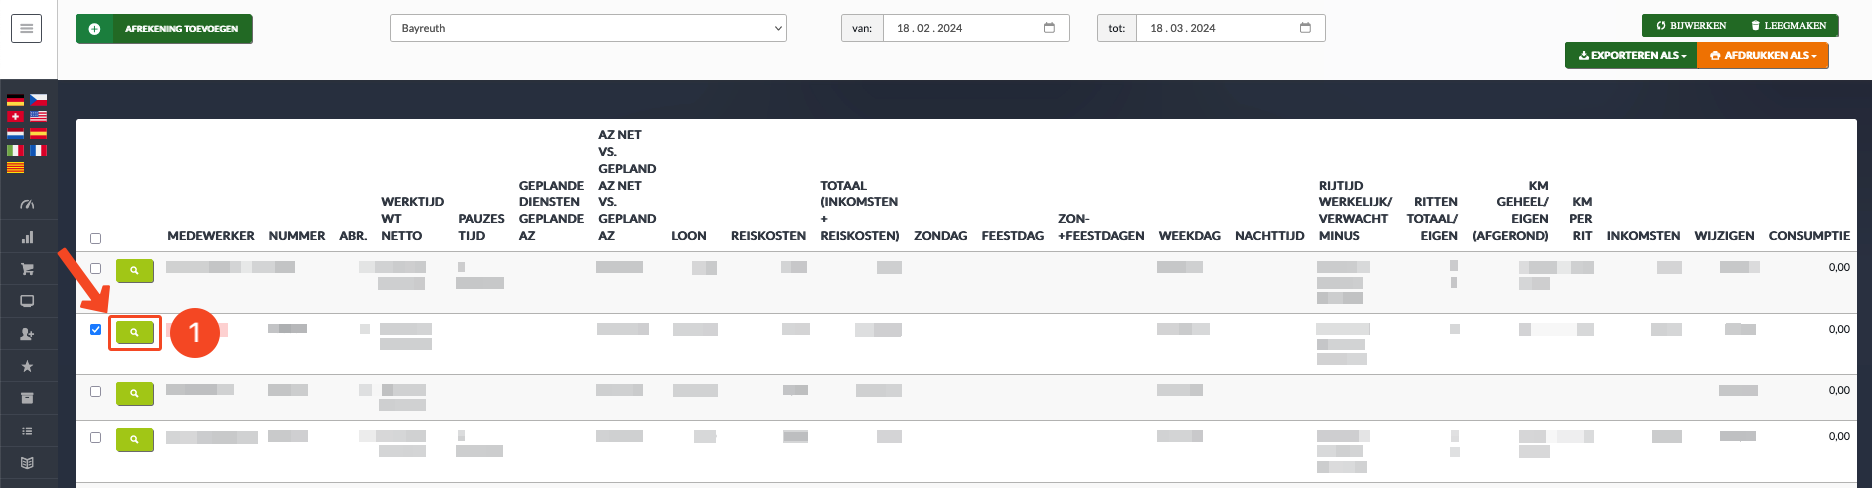Image resolution: width=1872 pixels, height=488 pixels.
Task: Sort by the Loon column header
Action: coord(689,236)
